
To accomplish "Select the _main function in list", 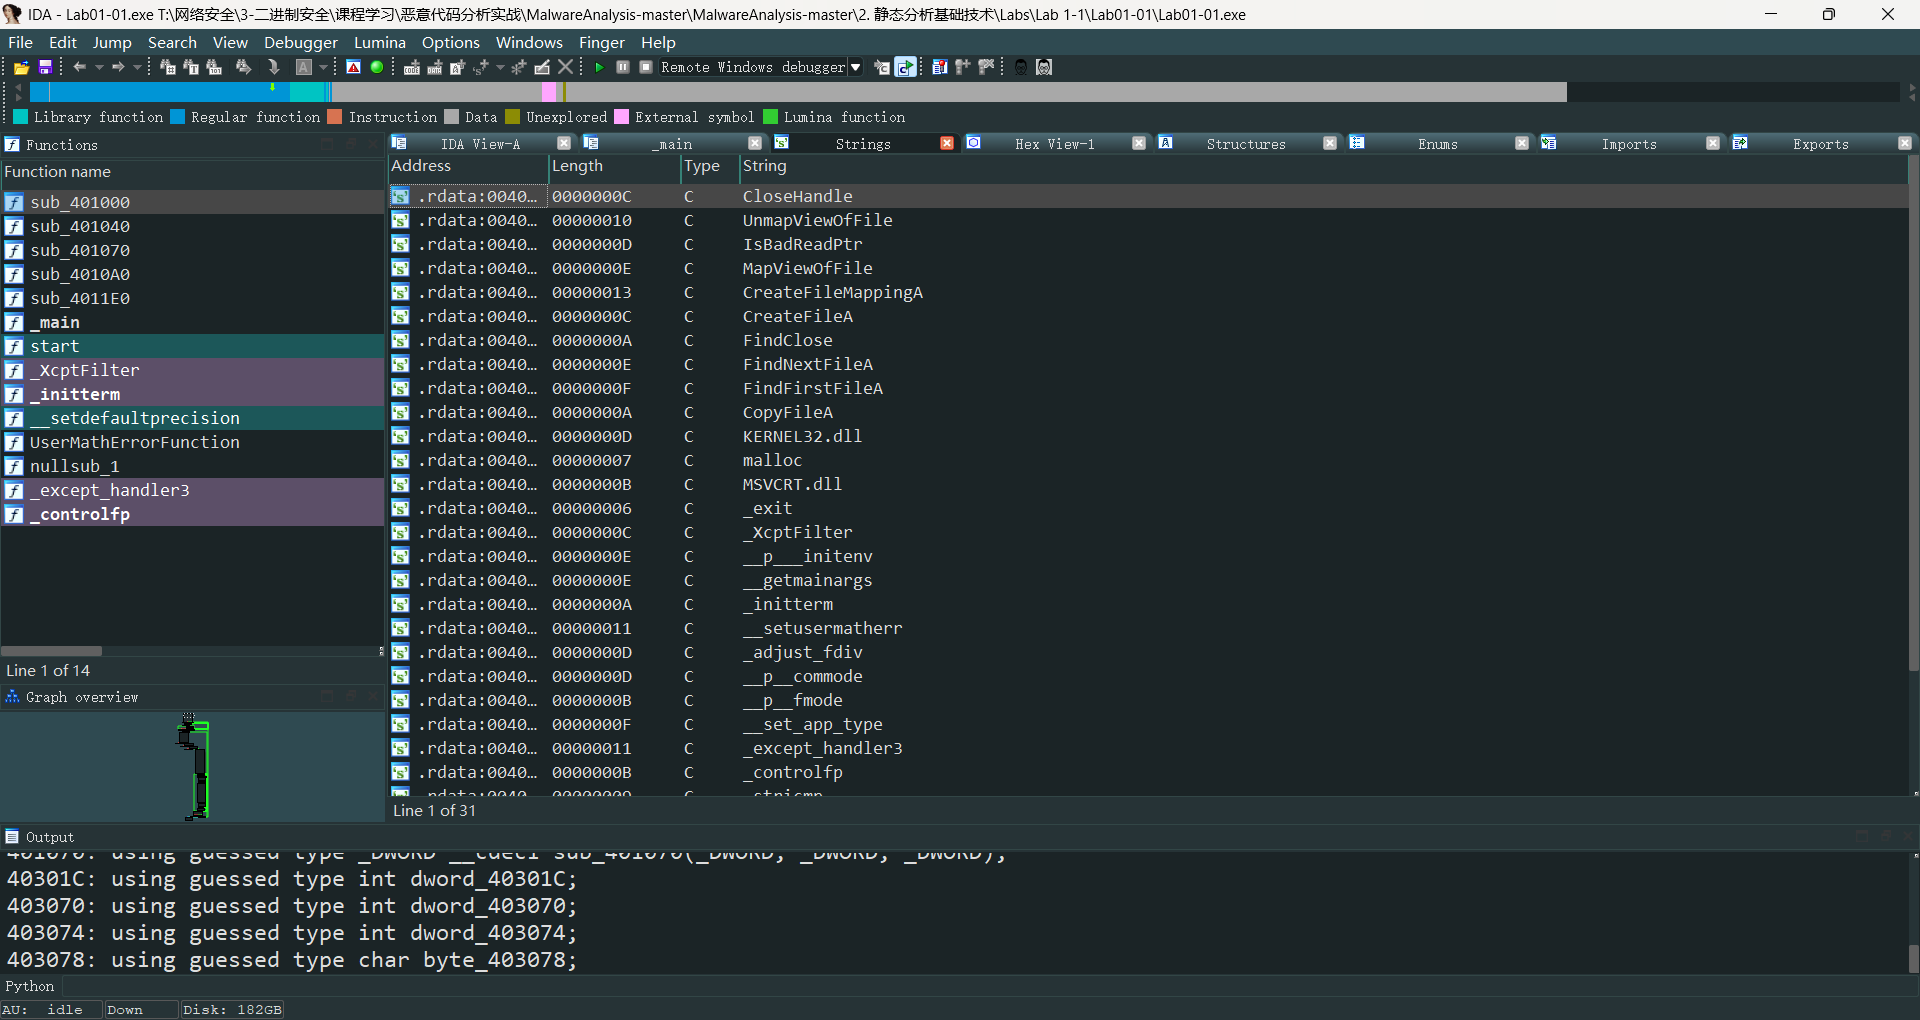I will pos(192,322).
